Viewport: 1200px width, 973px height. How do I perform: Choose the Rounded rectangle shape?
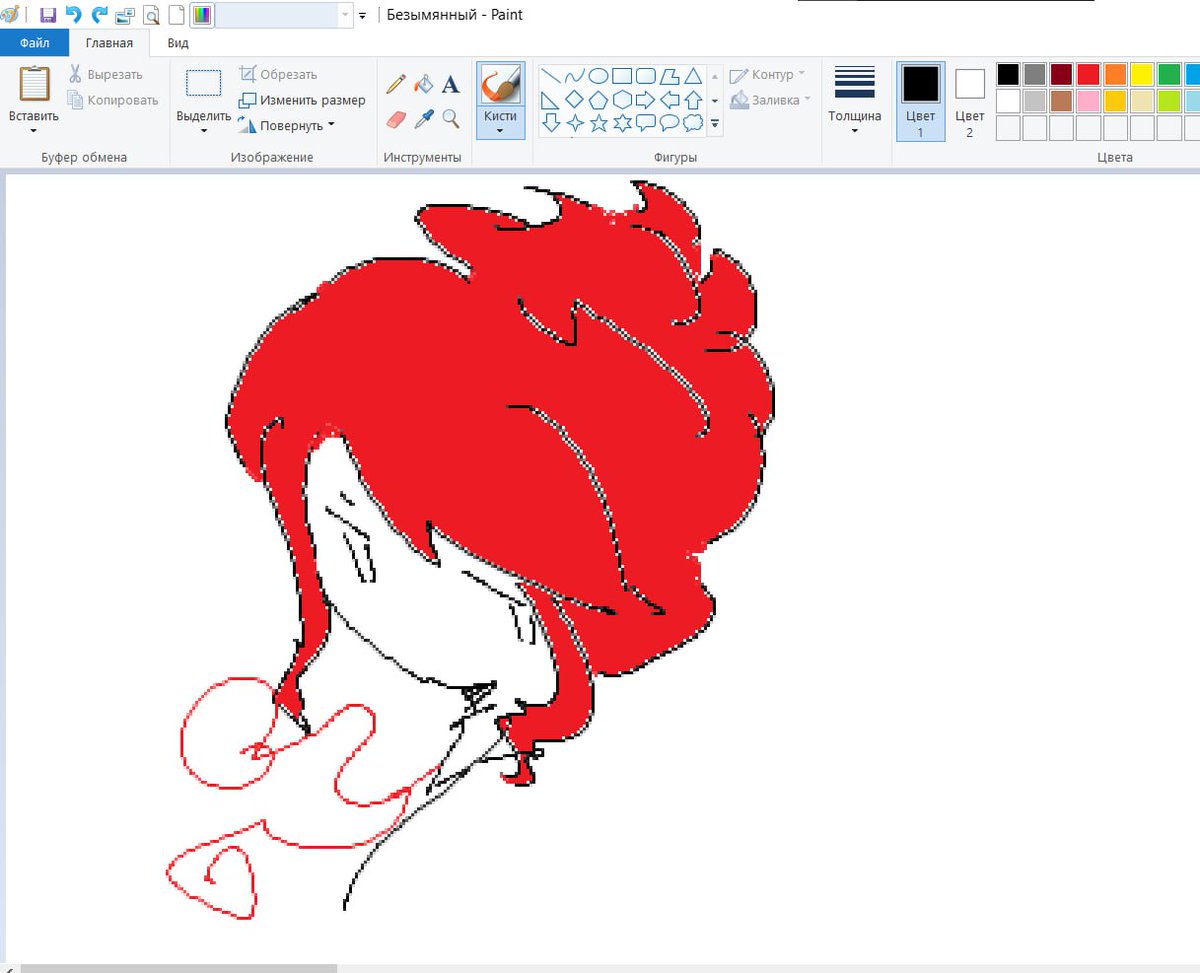(646, 76)
